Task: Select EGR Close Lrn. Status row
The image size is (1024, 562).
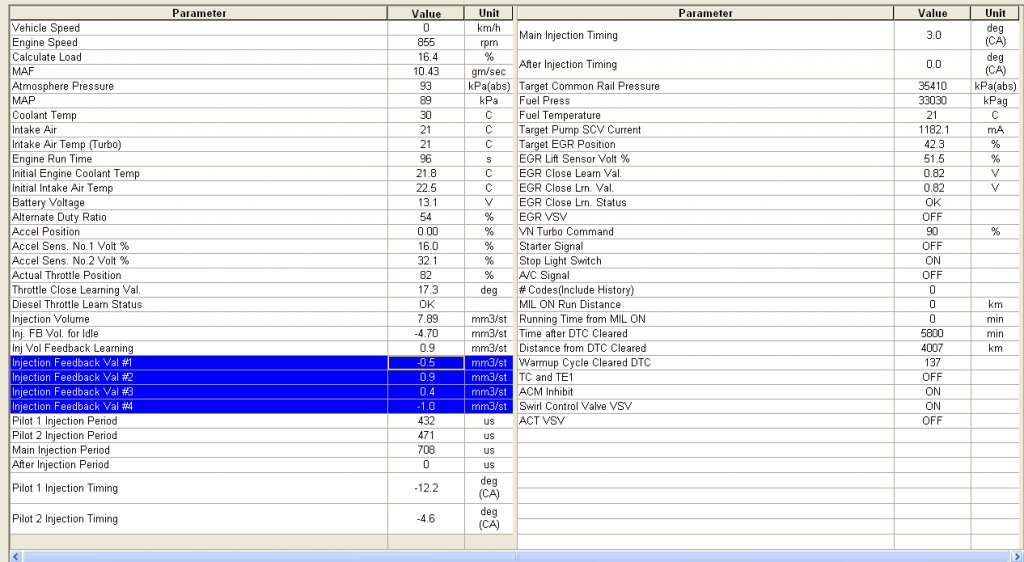Action: 769,202
